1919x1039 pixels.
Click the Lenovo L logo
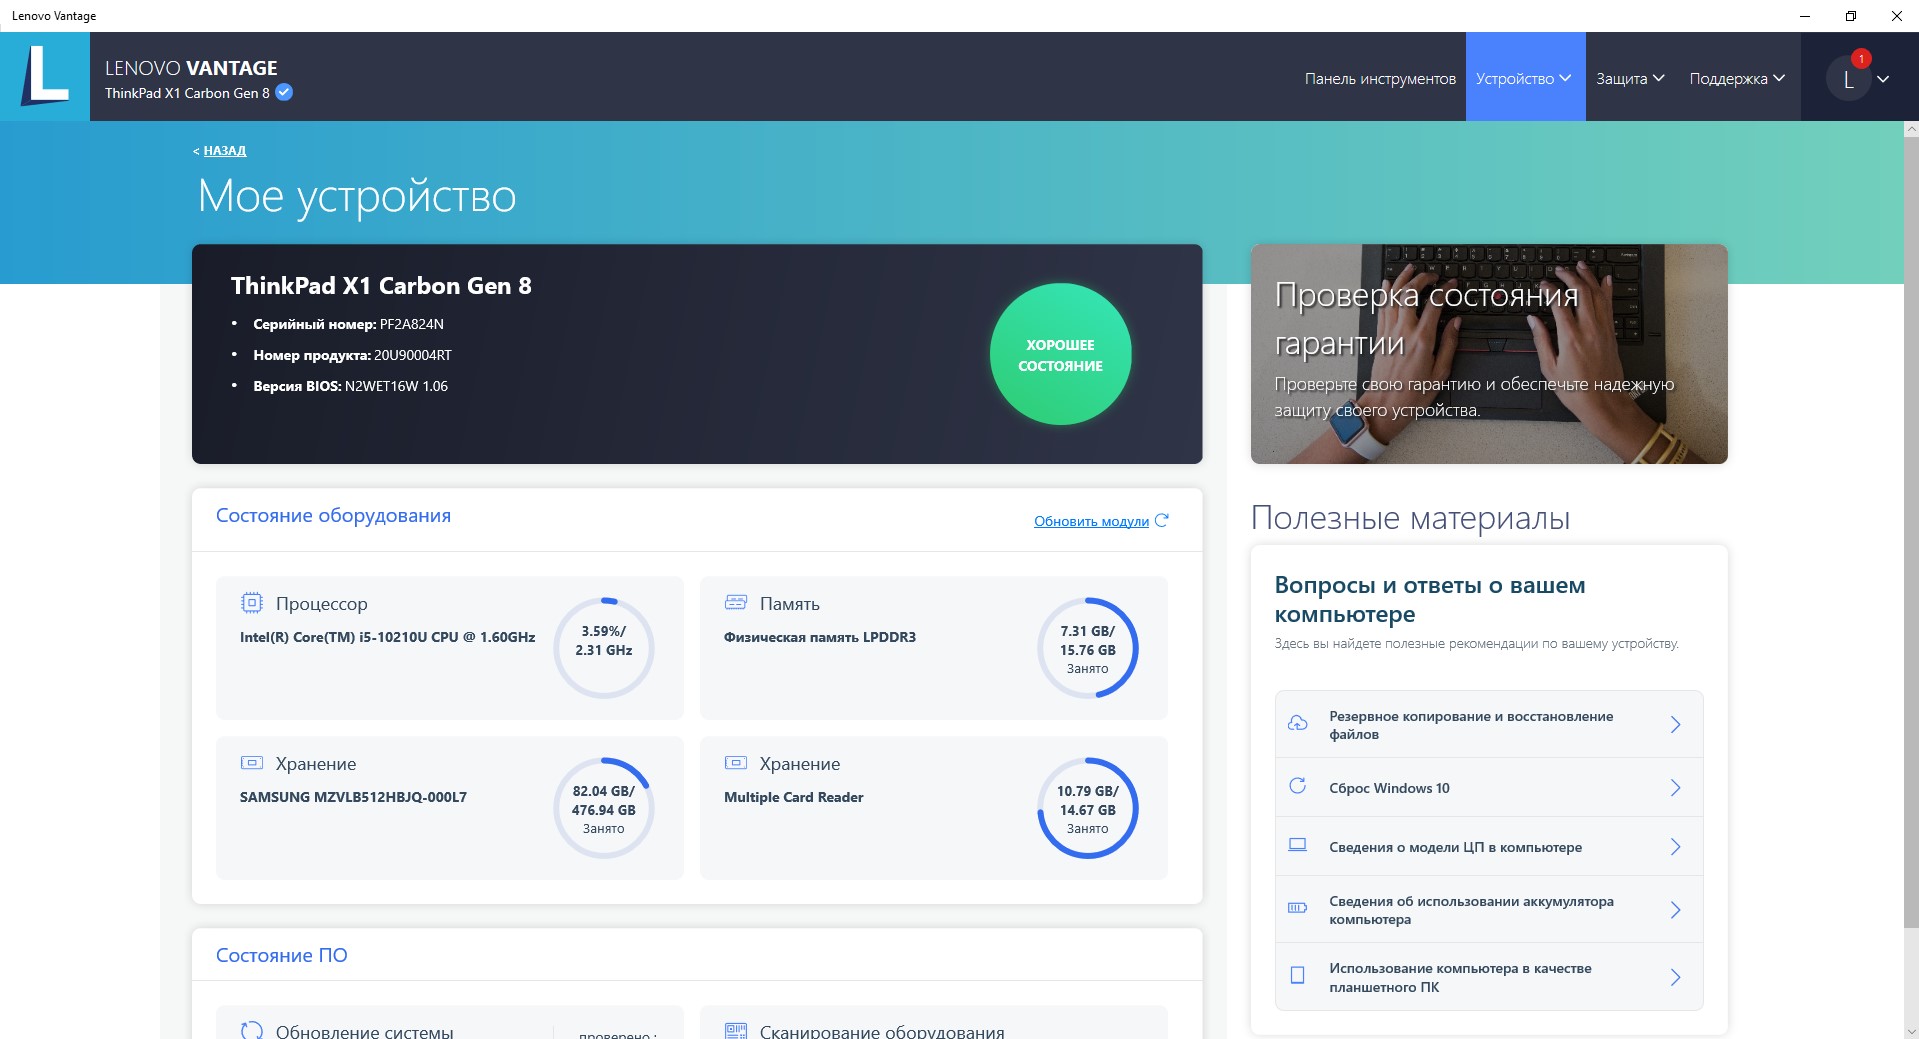click(45, 76)
